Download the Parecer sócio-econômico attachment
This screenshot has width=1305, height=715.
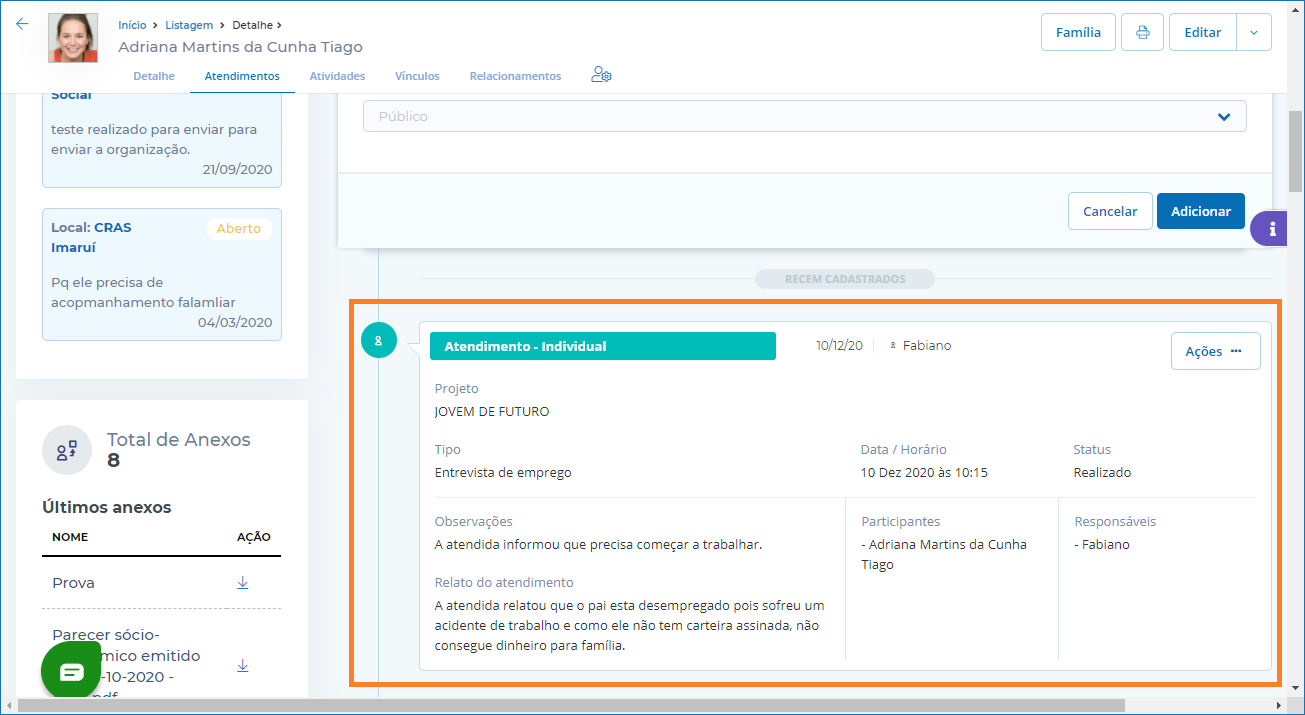[242, 665]
